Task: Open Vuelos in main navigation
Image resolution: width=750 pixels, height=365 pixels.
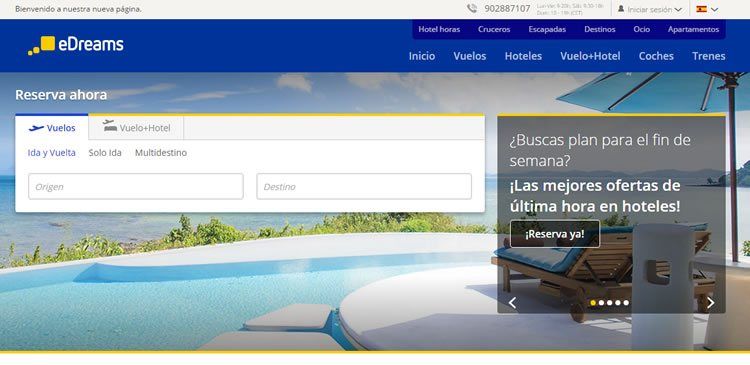Action: [470, 56]
